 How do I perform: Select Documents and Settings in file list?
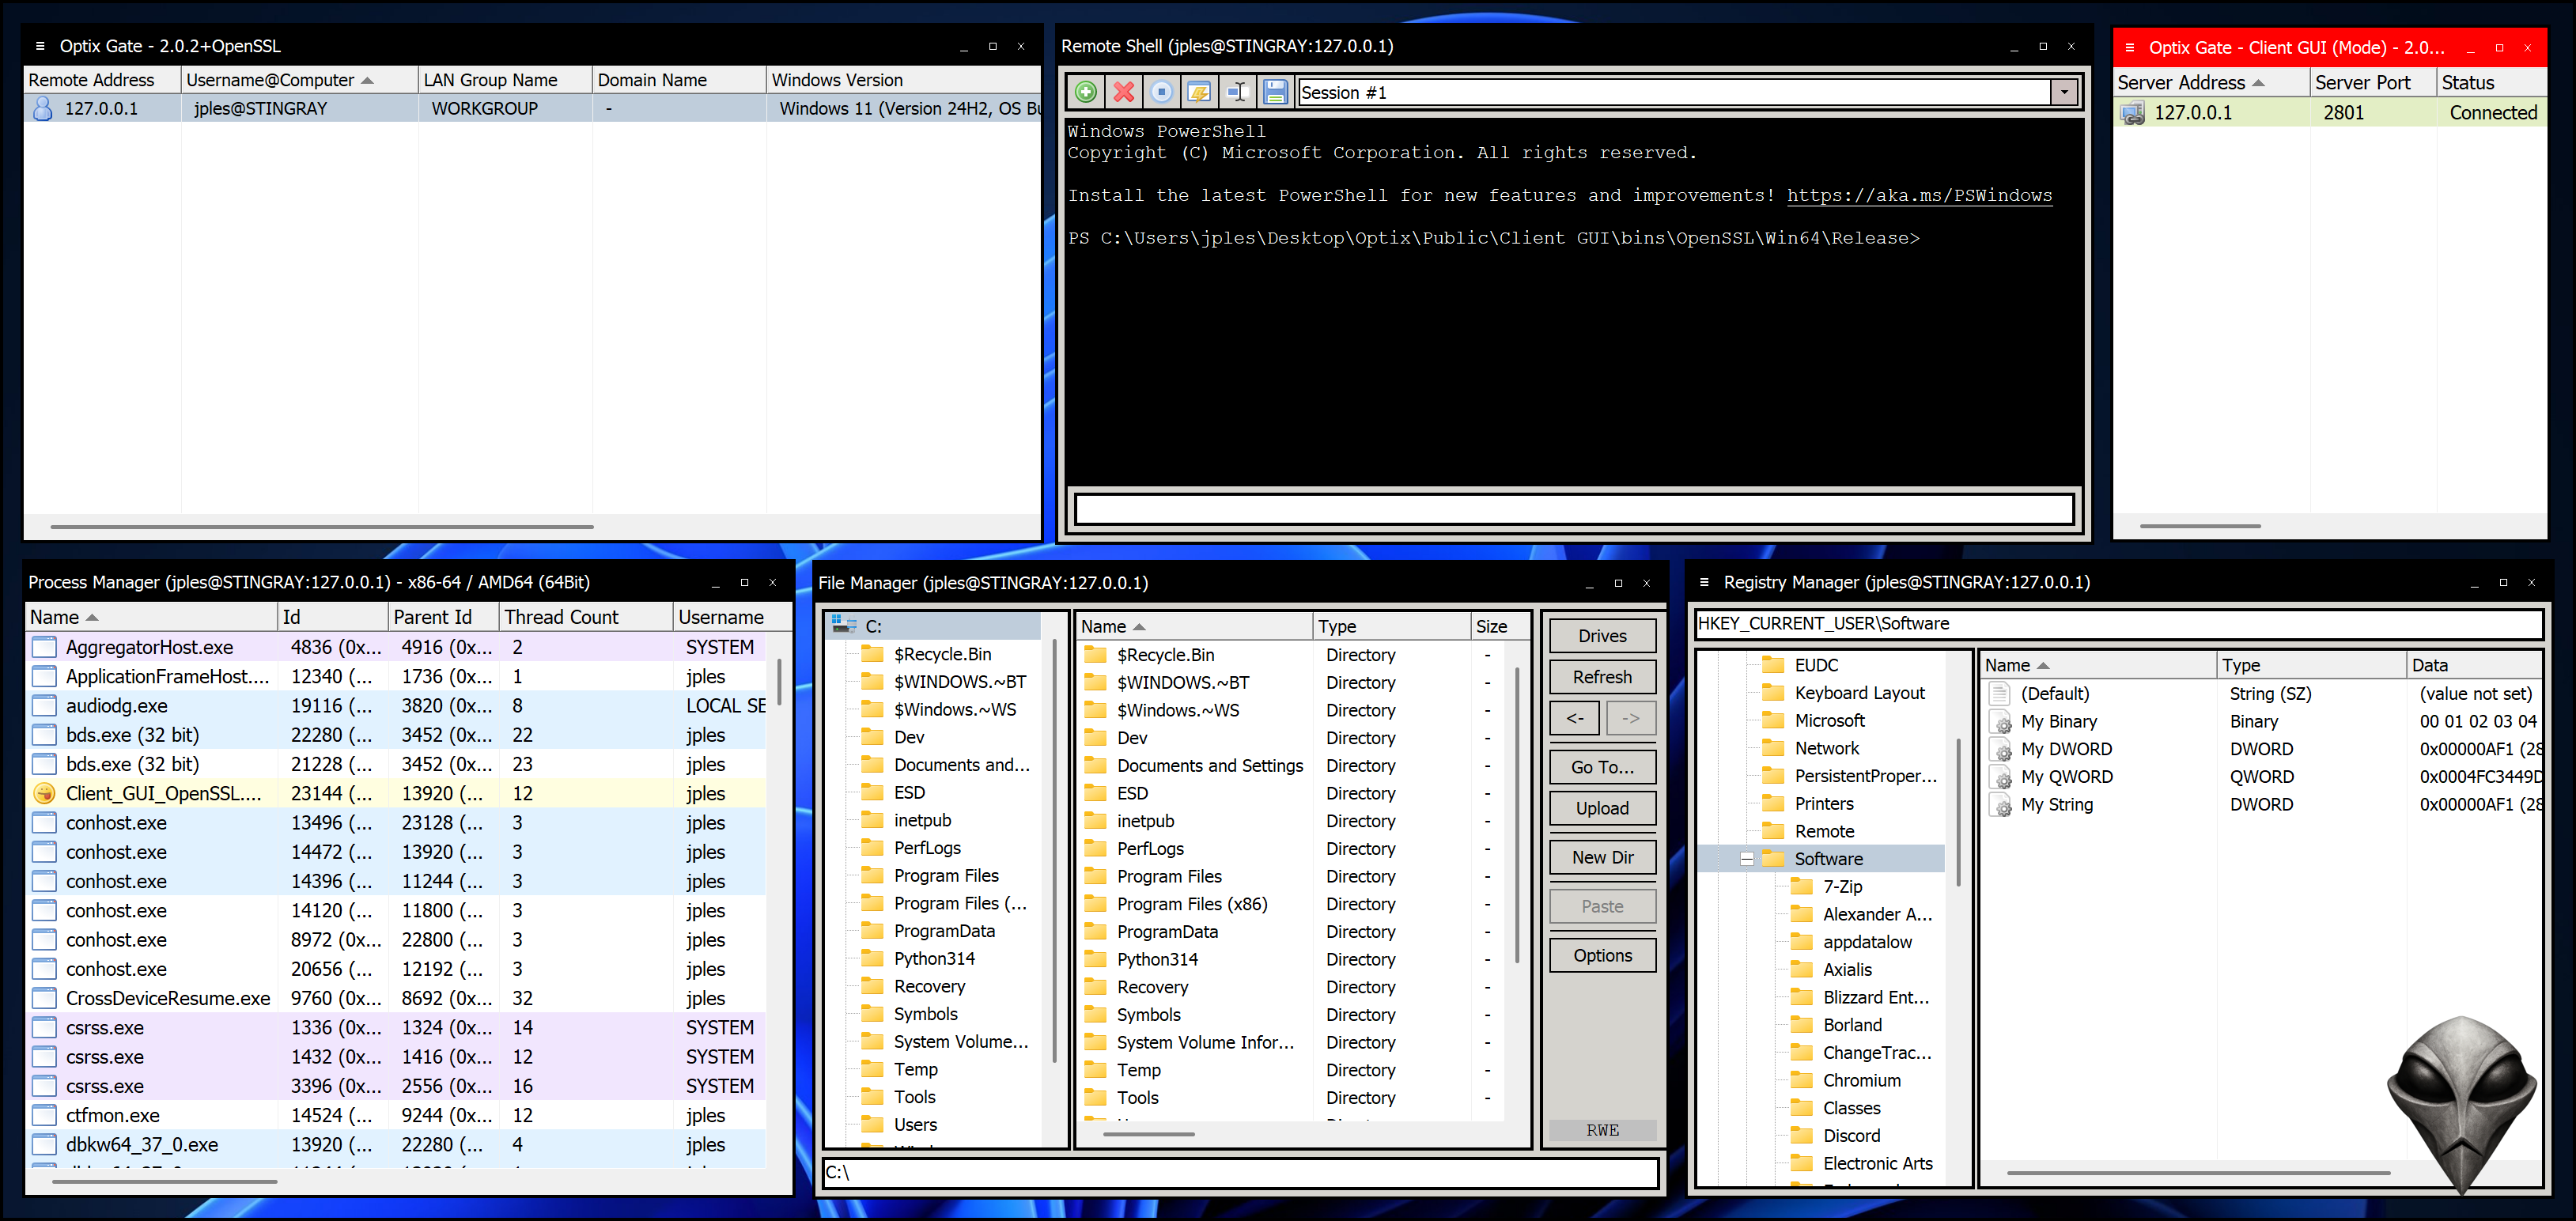point(1292,766)
